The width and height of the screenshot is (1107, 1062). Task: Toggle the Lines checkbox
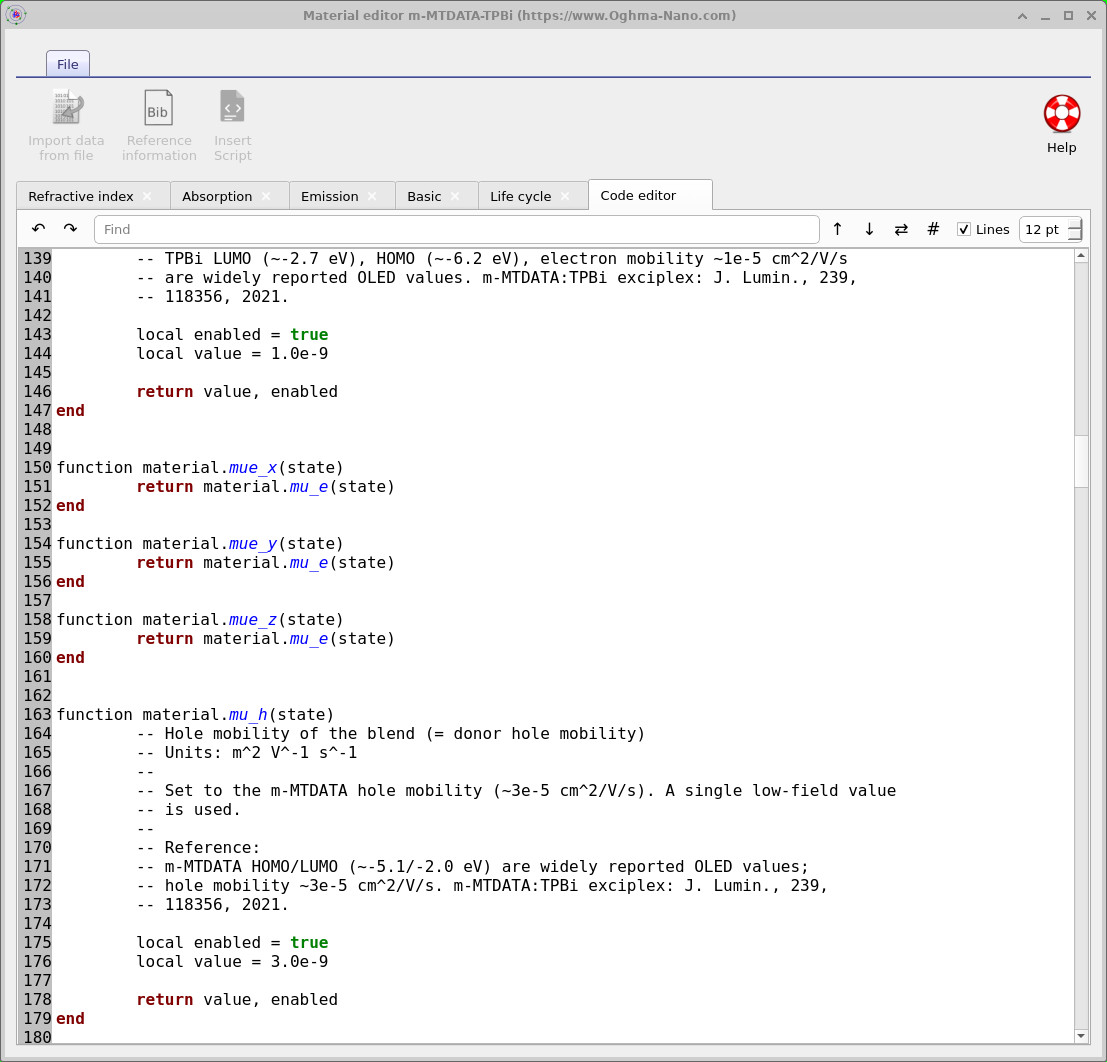(963, 229)
